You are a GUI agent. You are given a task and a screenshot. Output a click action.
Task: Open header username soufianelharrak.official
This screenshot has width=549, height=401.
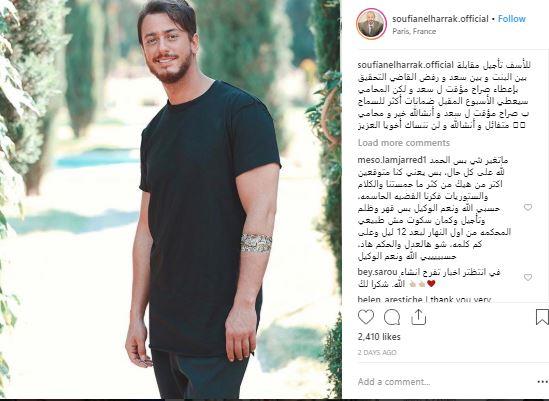(x=440, y=19)
